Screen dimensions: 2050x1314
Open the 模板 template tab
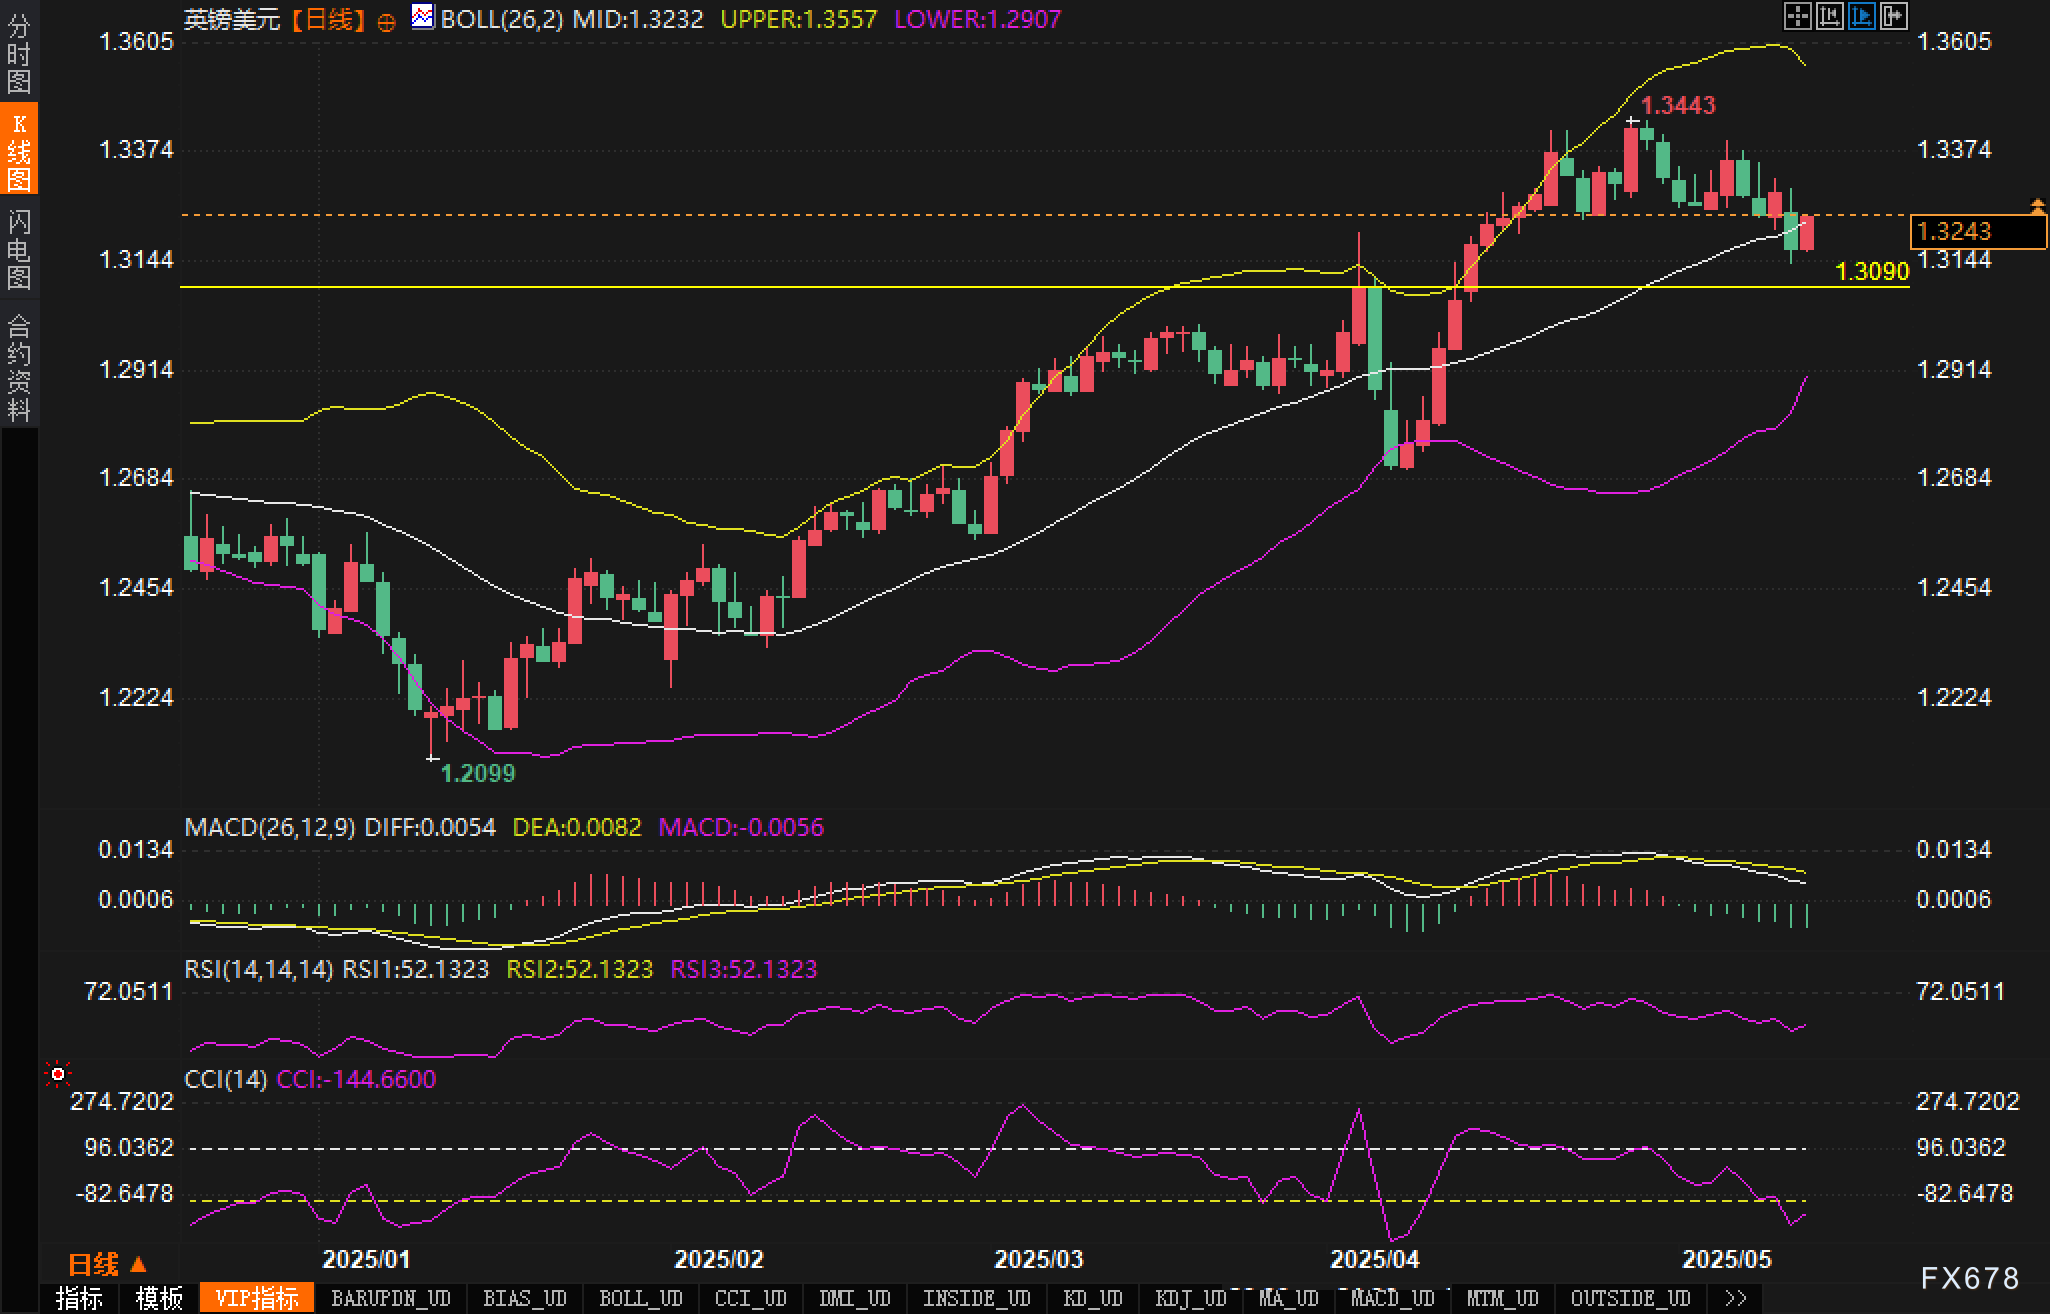[x=159, y=1298]
